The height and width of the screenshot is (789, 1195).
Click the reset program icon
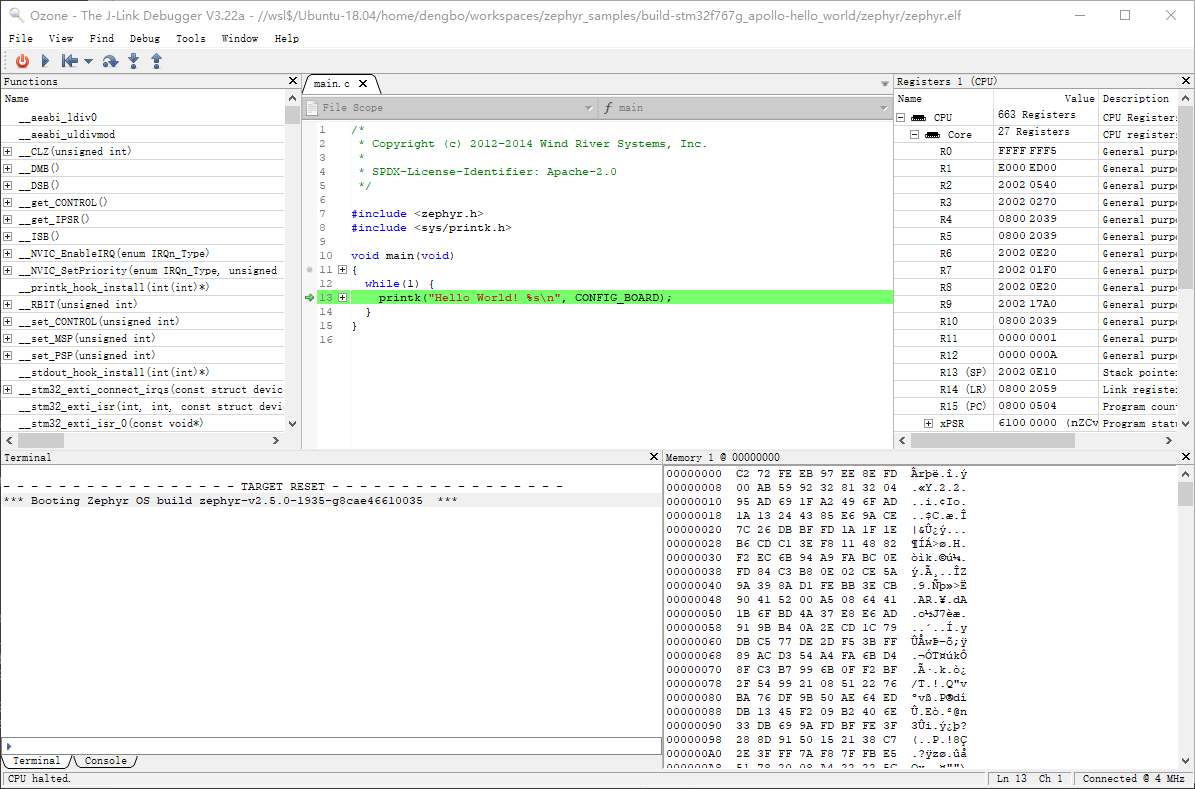tap(69, 61)
